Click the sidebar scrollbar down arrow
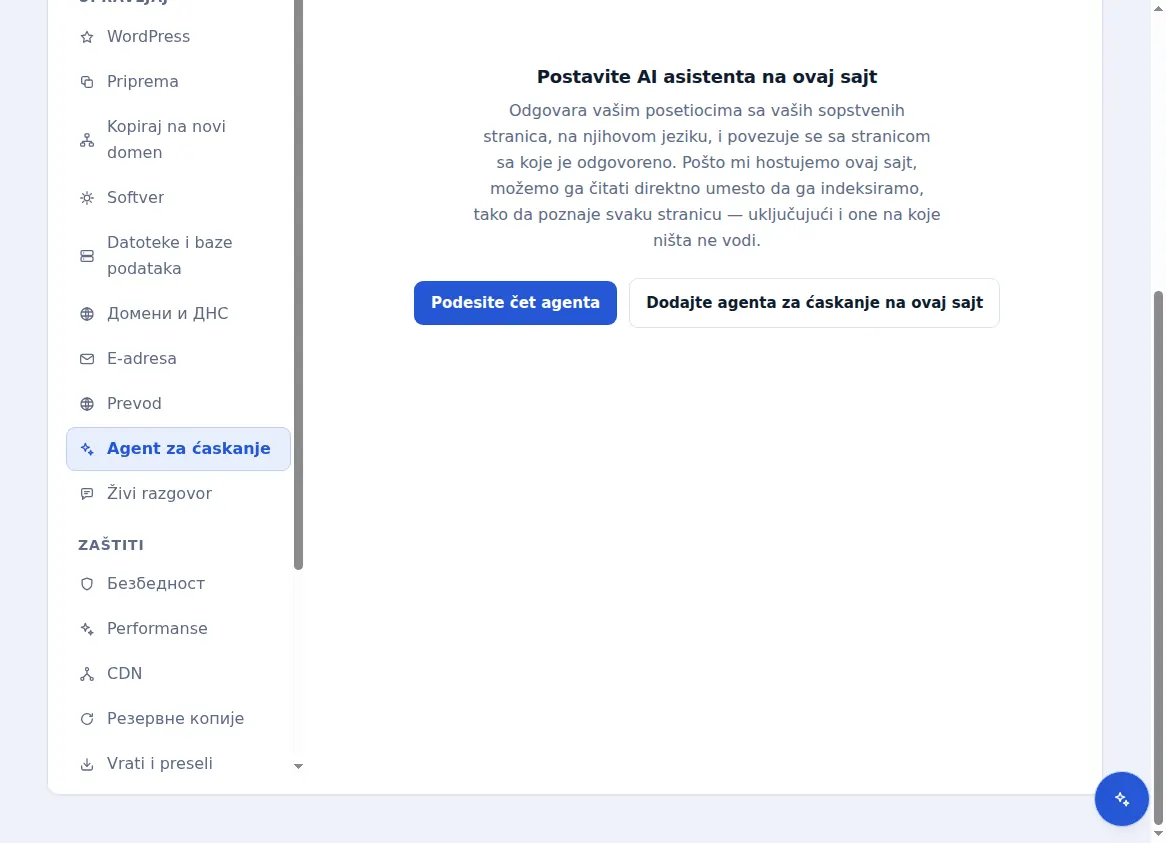1166x843 pixels. pos(298,766)
